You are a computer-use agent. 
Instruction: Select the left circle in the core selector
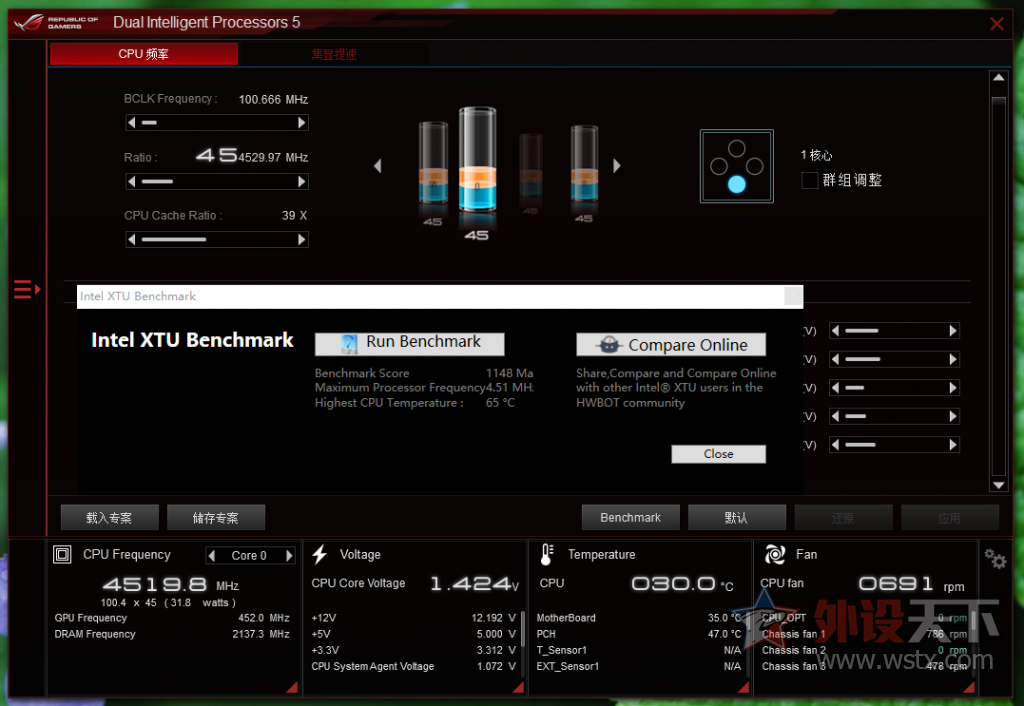(719, 166)
